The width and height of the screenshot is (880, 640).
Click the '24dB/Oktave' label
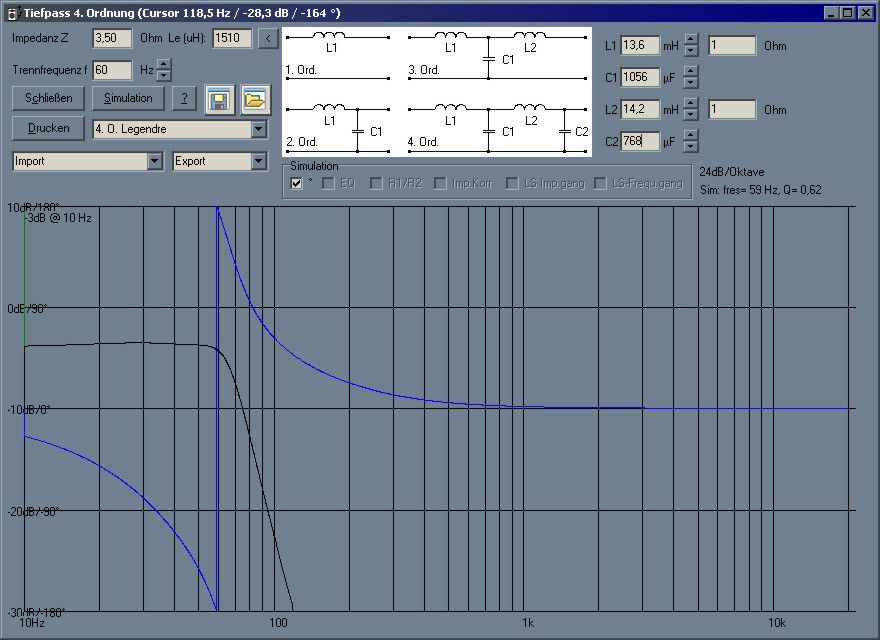pyautogui.click(x=732, y=172)
